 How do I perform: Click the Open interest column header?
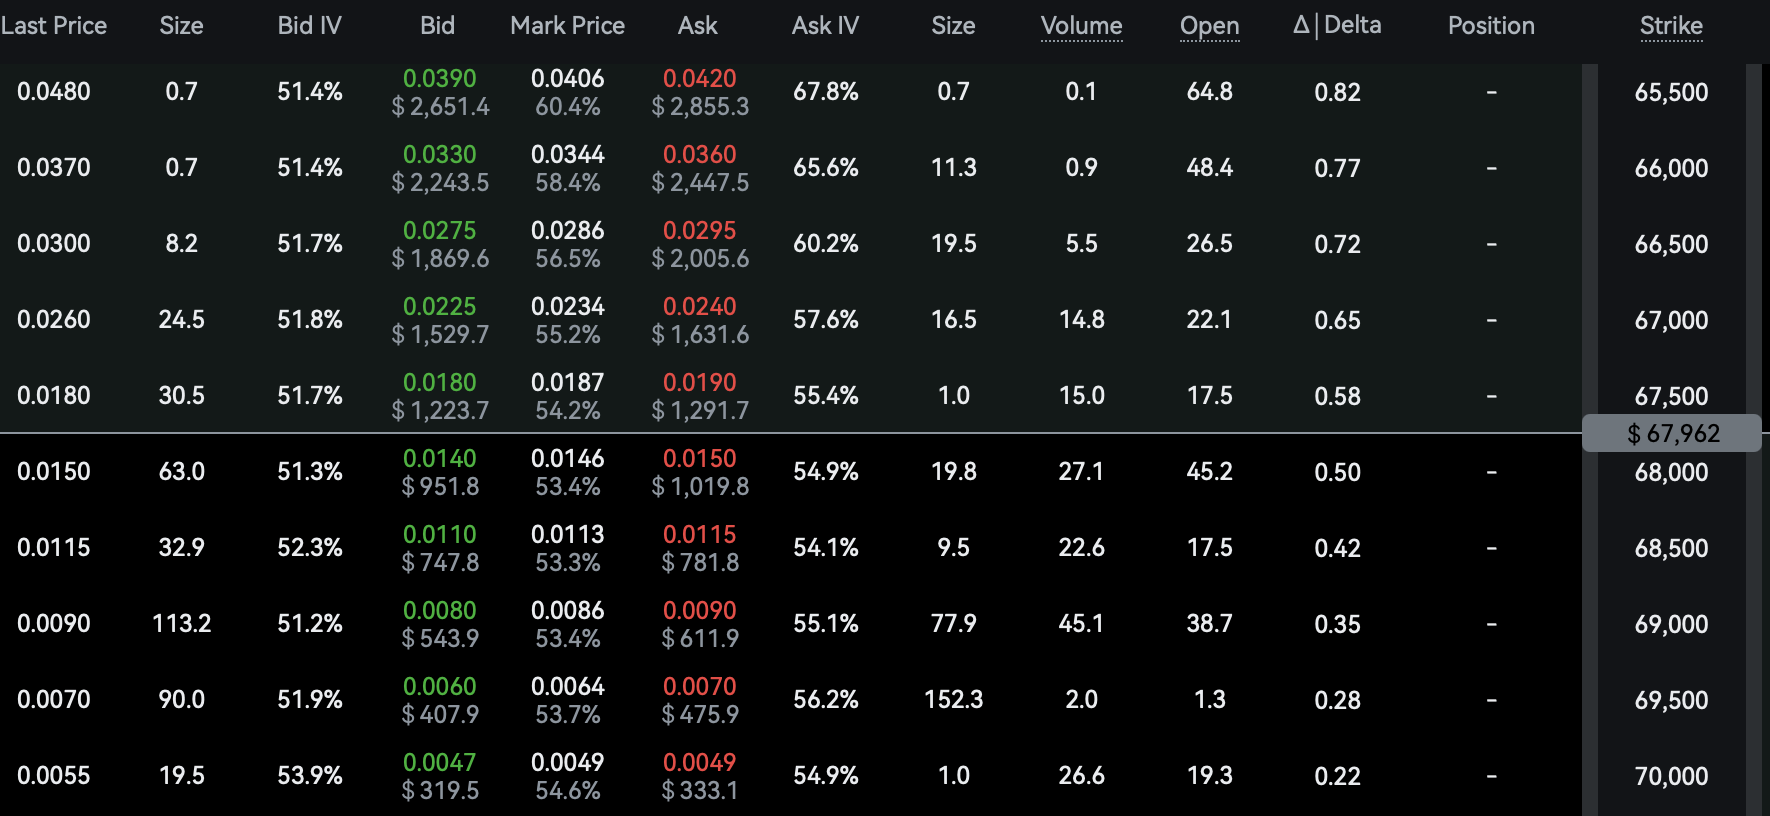pos(1209,26)
